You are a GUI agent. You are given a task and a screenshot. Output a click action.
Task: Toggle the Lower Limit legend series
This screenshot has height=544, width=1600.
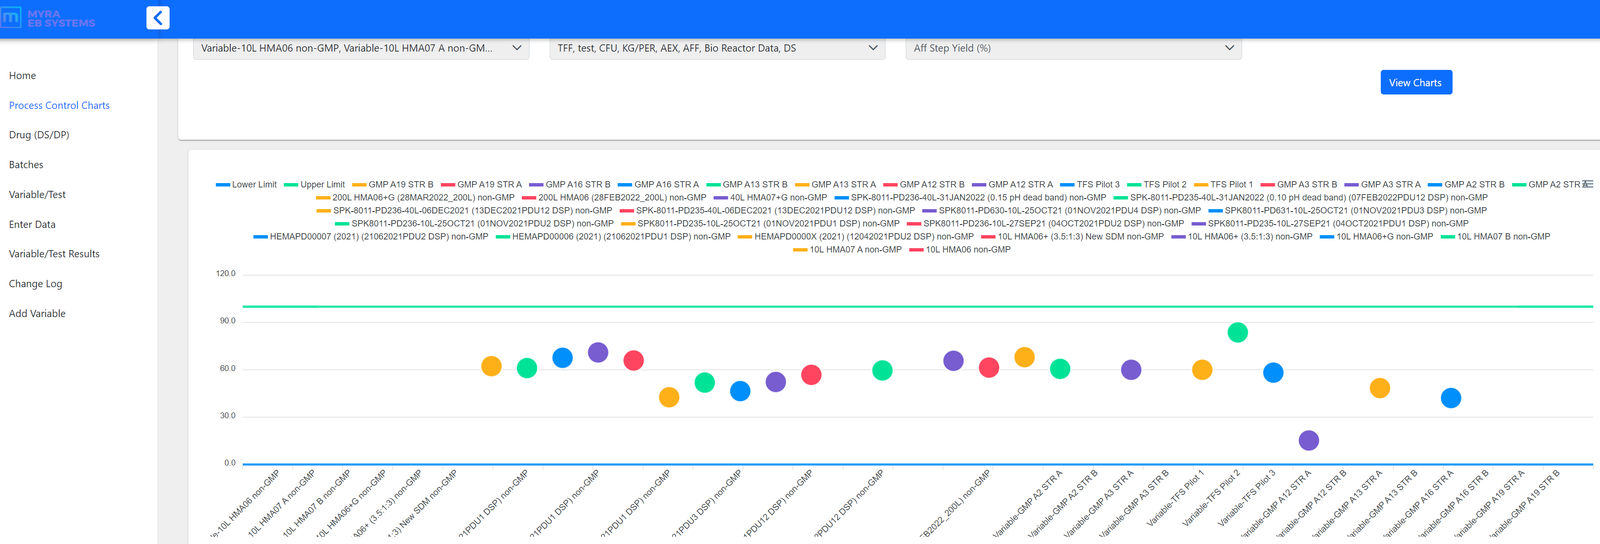pos(246,185)
